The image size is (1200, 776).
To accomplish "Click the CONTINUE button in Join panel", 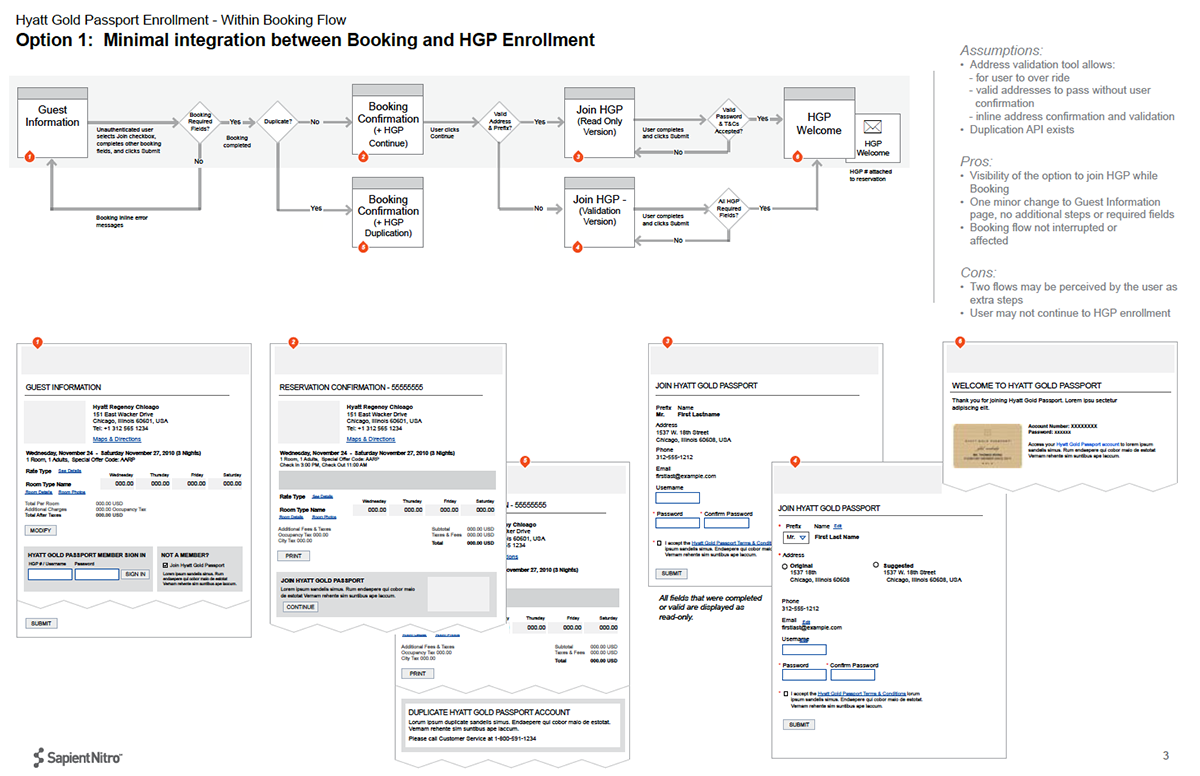I will [300, 607].
